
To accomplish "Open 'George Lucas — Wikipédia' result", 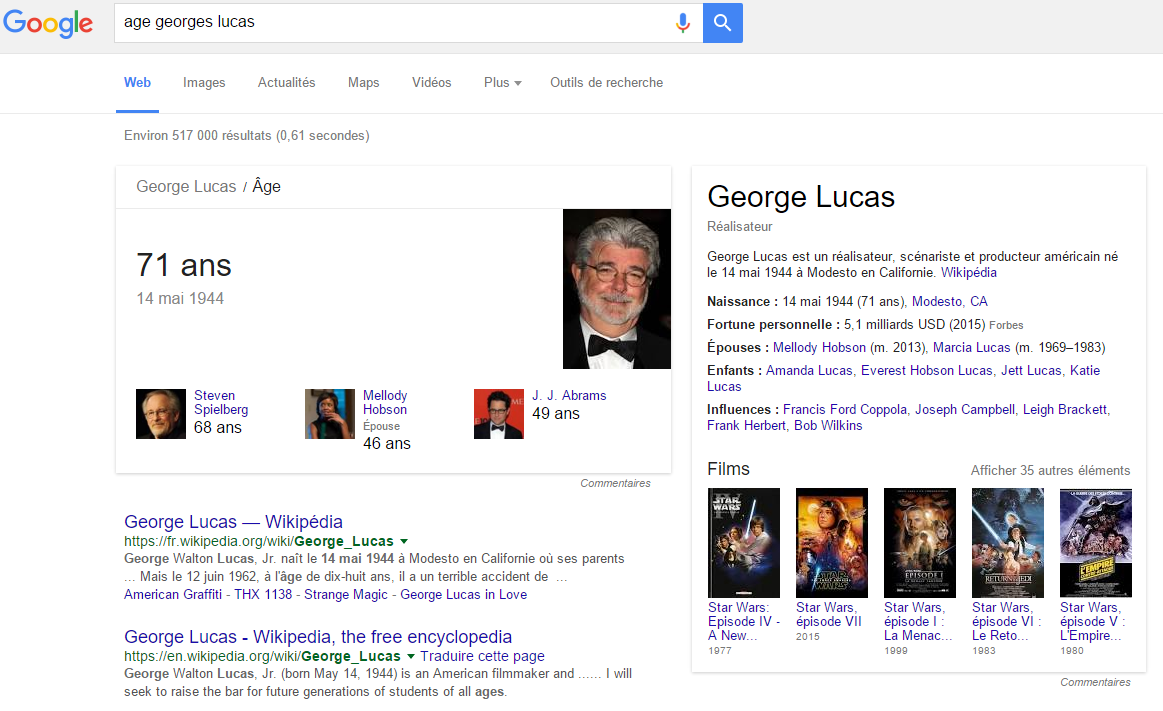I will pyautogui.click(x=233, y=521).
